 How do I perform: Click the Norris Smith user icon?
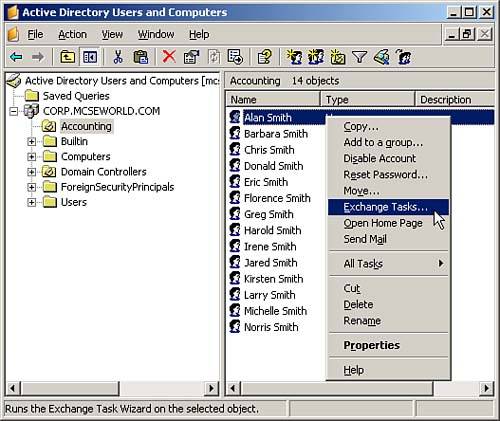coord(235,327)
